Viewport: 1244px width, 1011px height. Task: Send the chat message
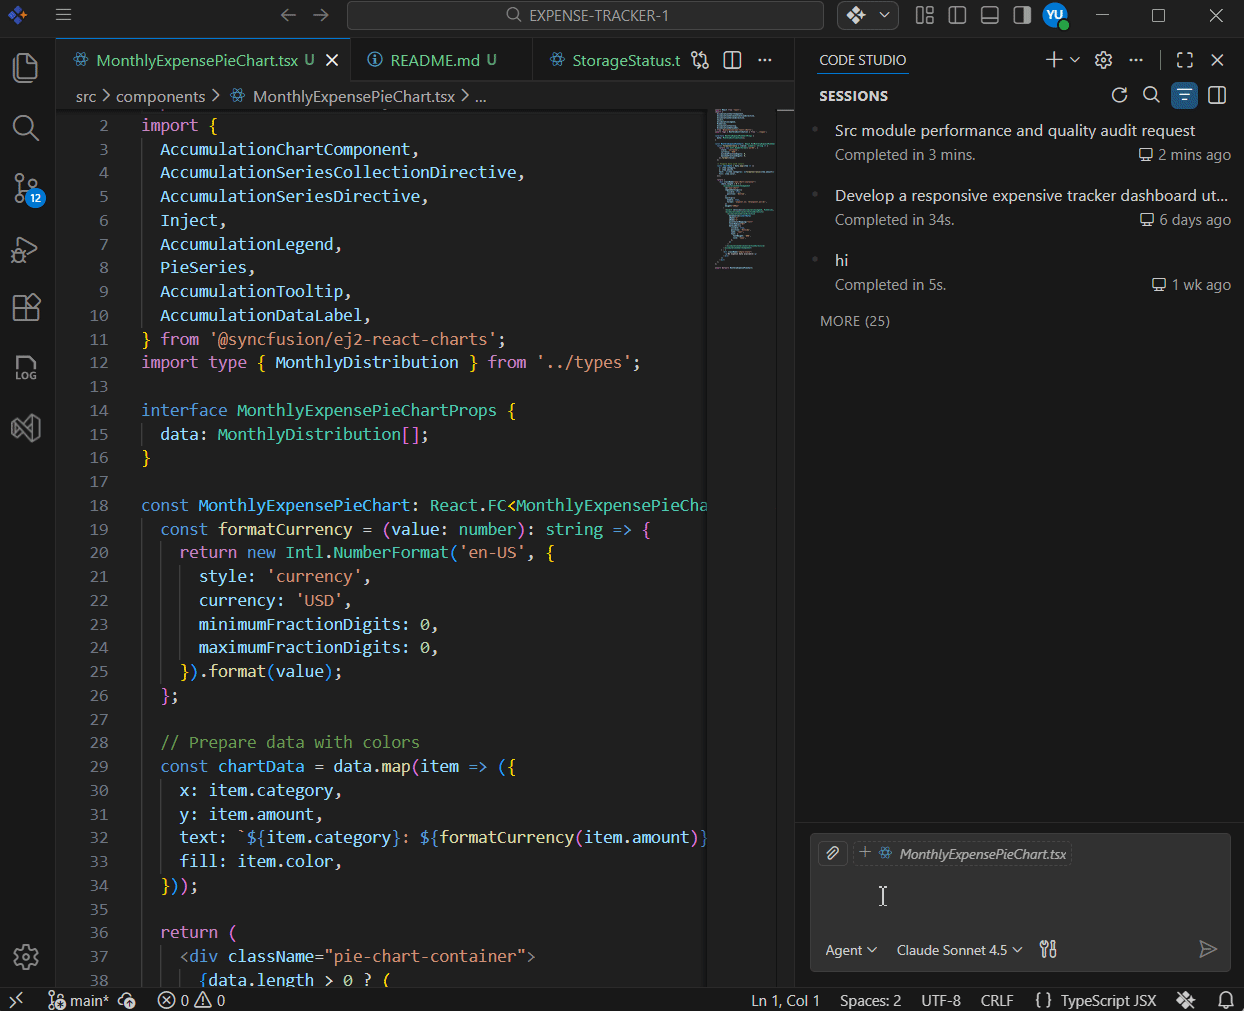[x=1208, y=949]
